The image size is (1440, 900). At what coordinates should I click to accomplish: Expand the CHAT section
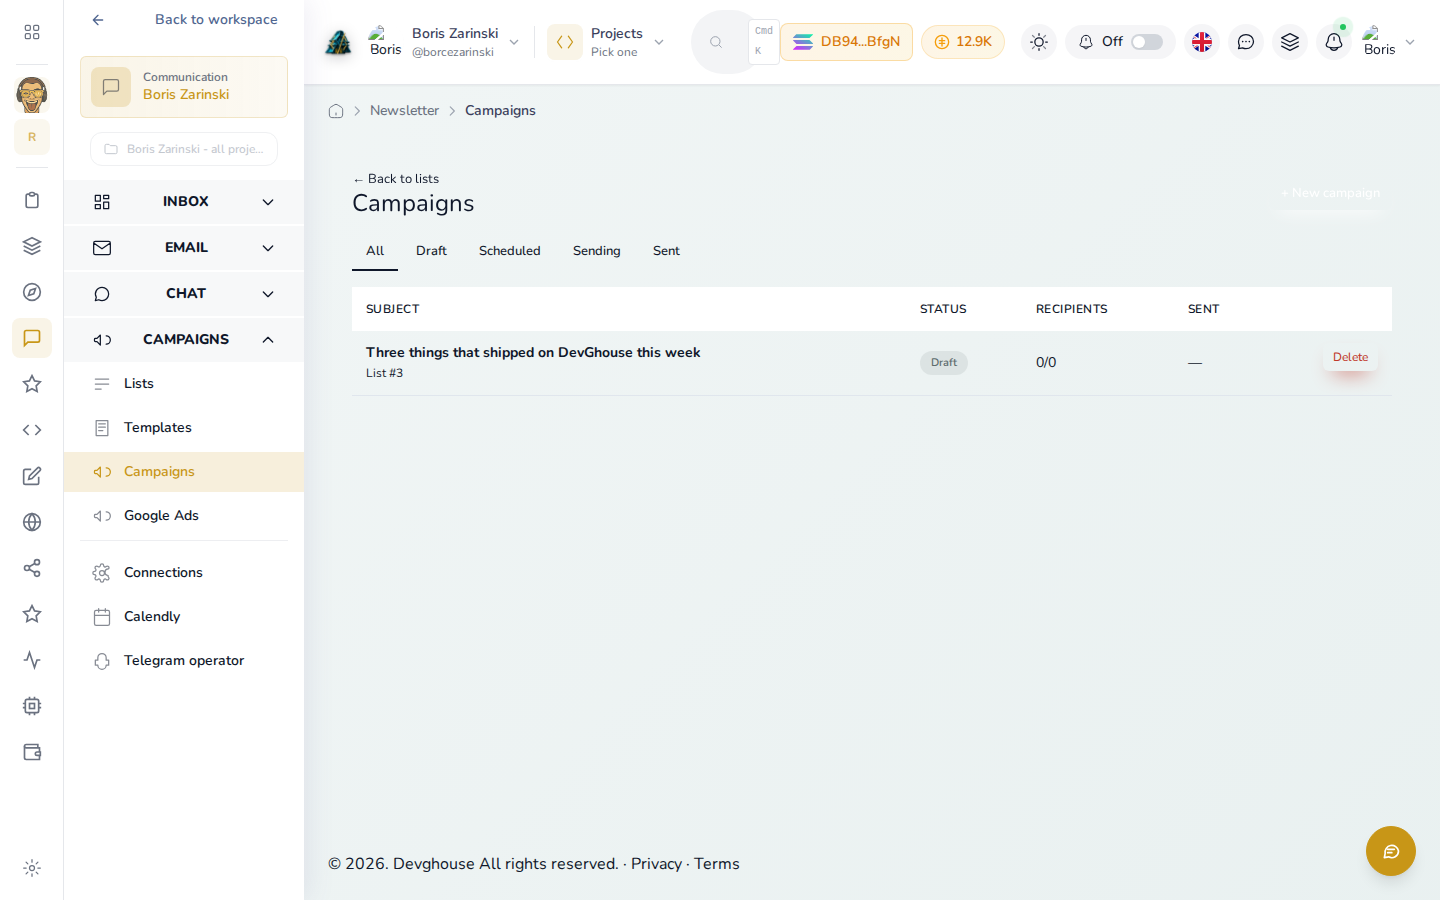point(184,294)
